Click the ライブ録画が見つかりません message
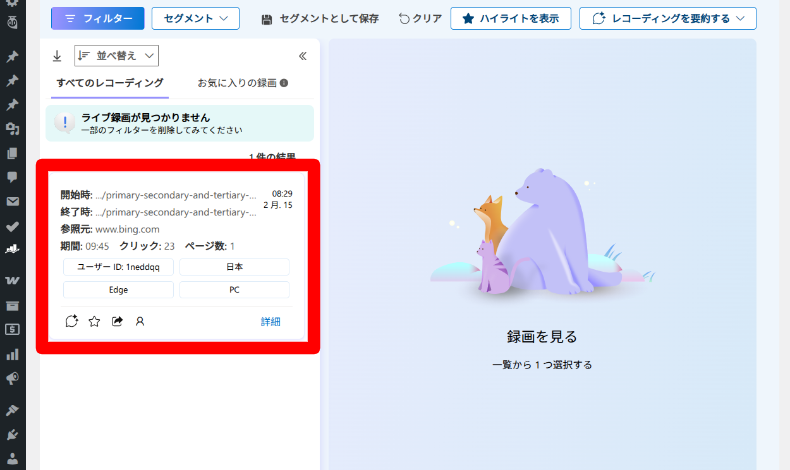 coord(146,117)
